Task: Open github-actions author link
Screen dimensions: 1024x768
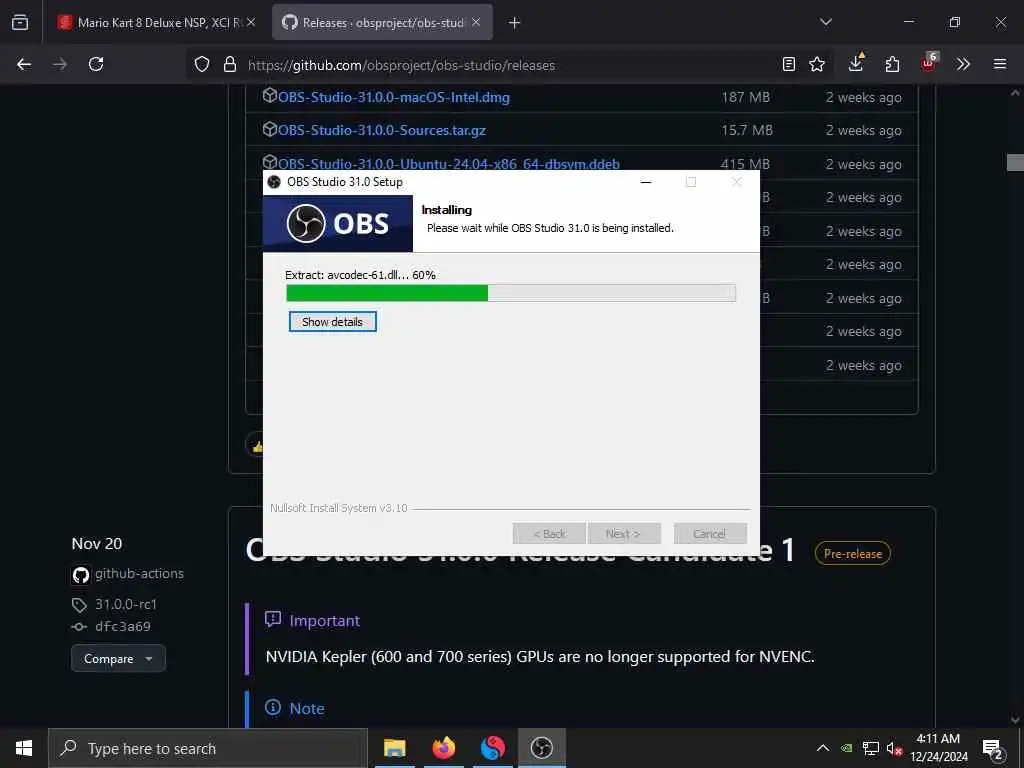Action: coord(139,573)
